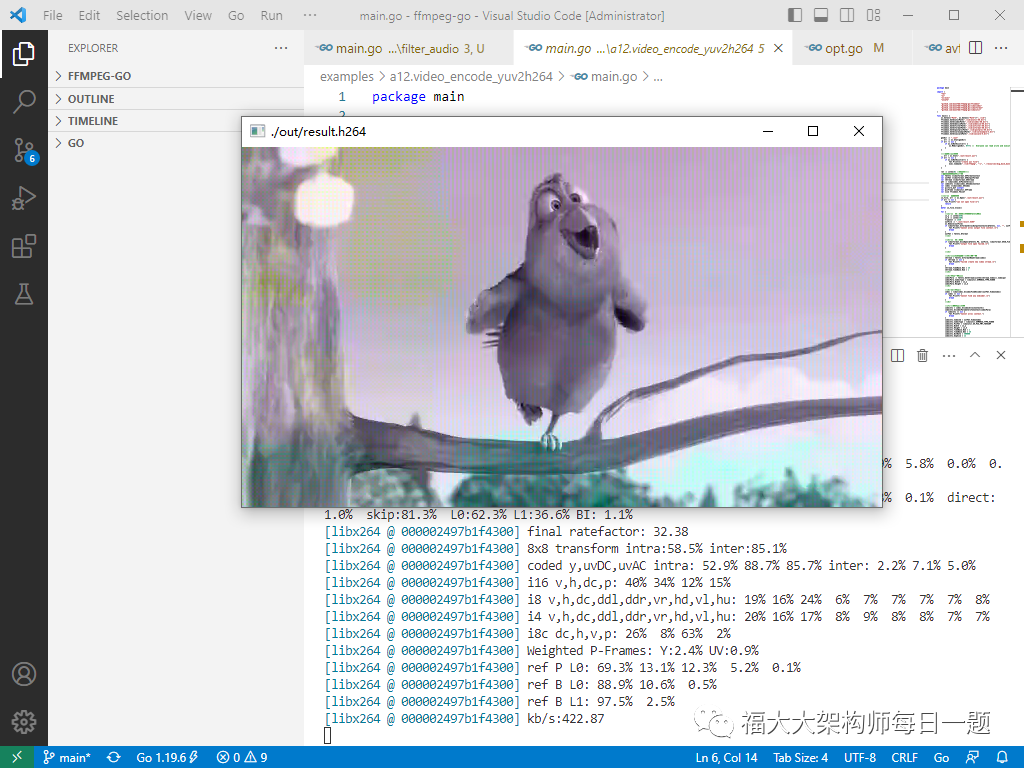
Task: Open the Run and Debug view
Action: [24, 198]
